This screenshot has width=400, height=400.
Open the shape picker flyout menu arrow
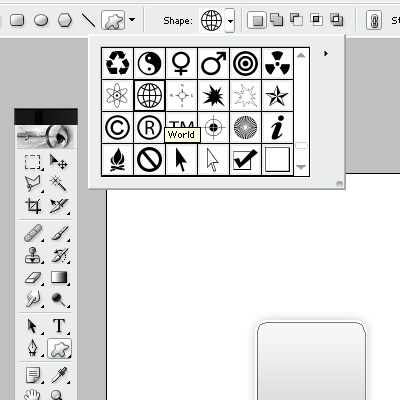tap(326, 53)
